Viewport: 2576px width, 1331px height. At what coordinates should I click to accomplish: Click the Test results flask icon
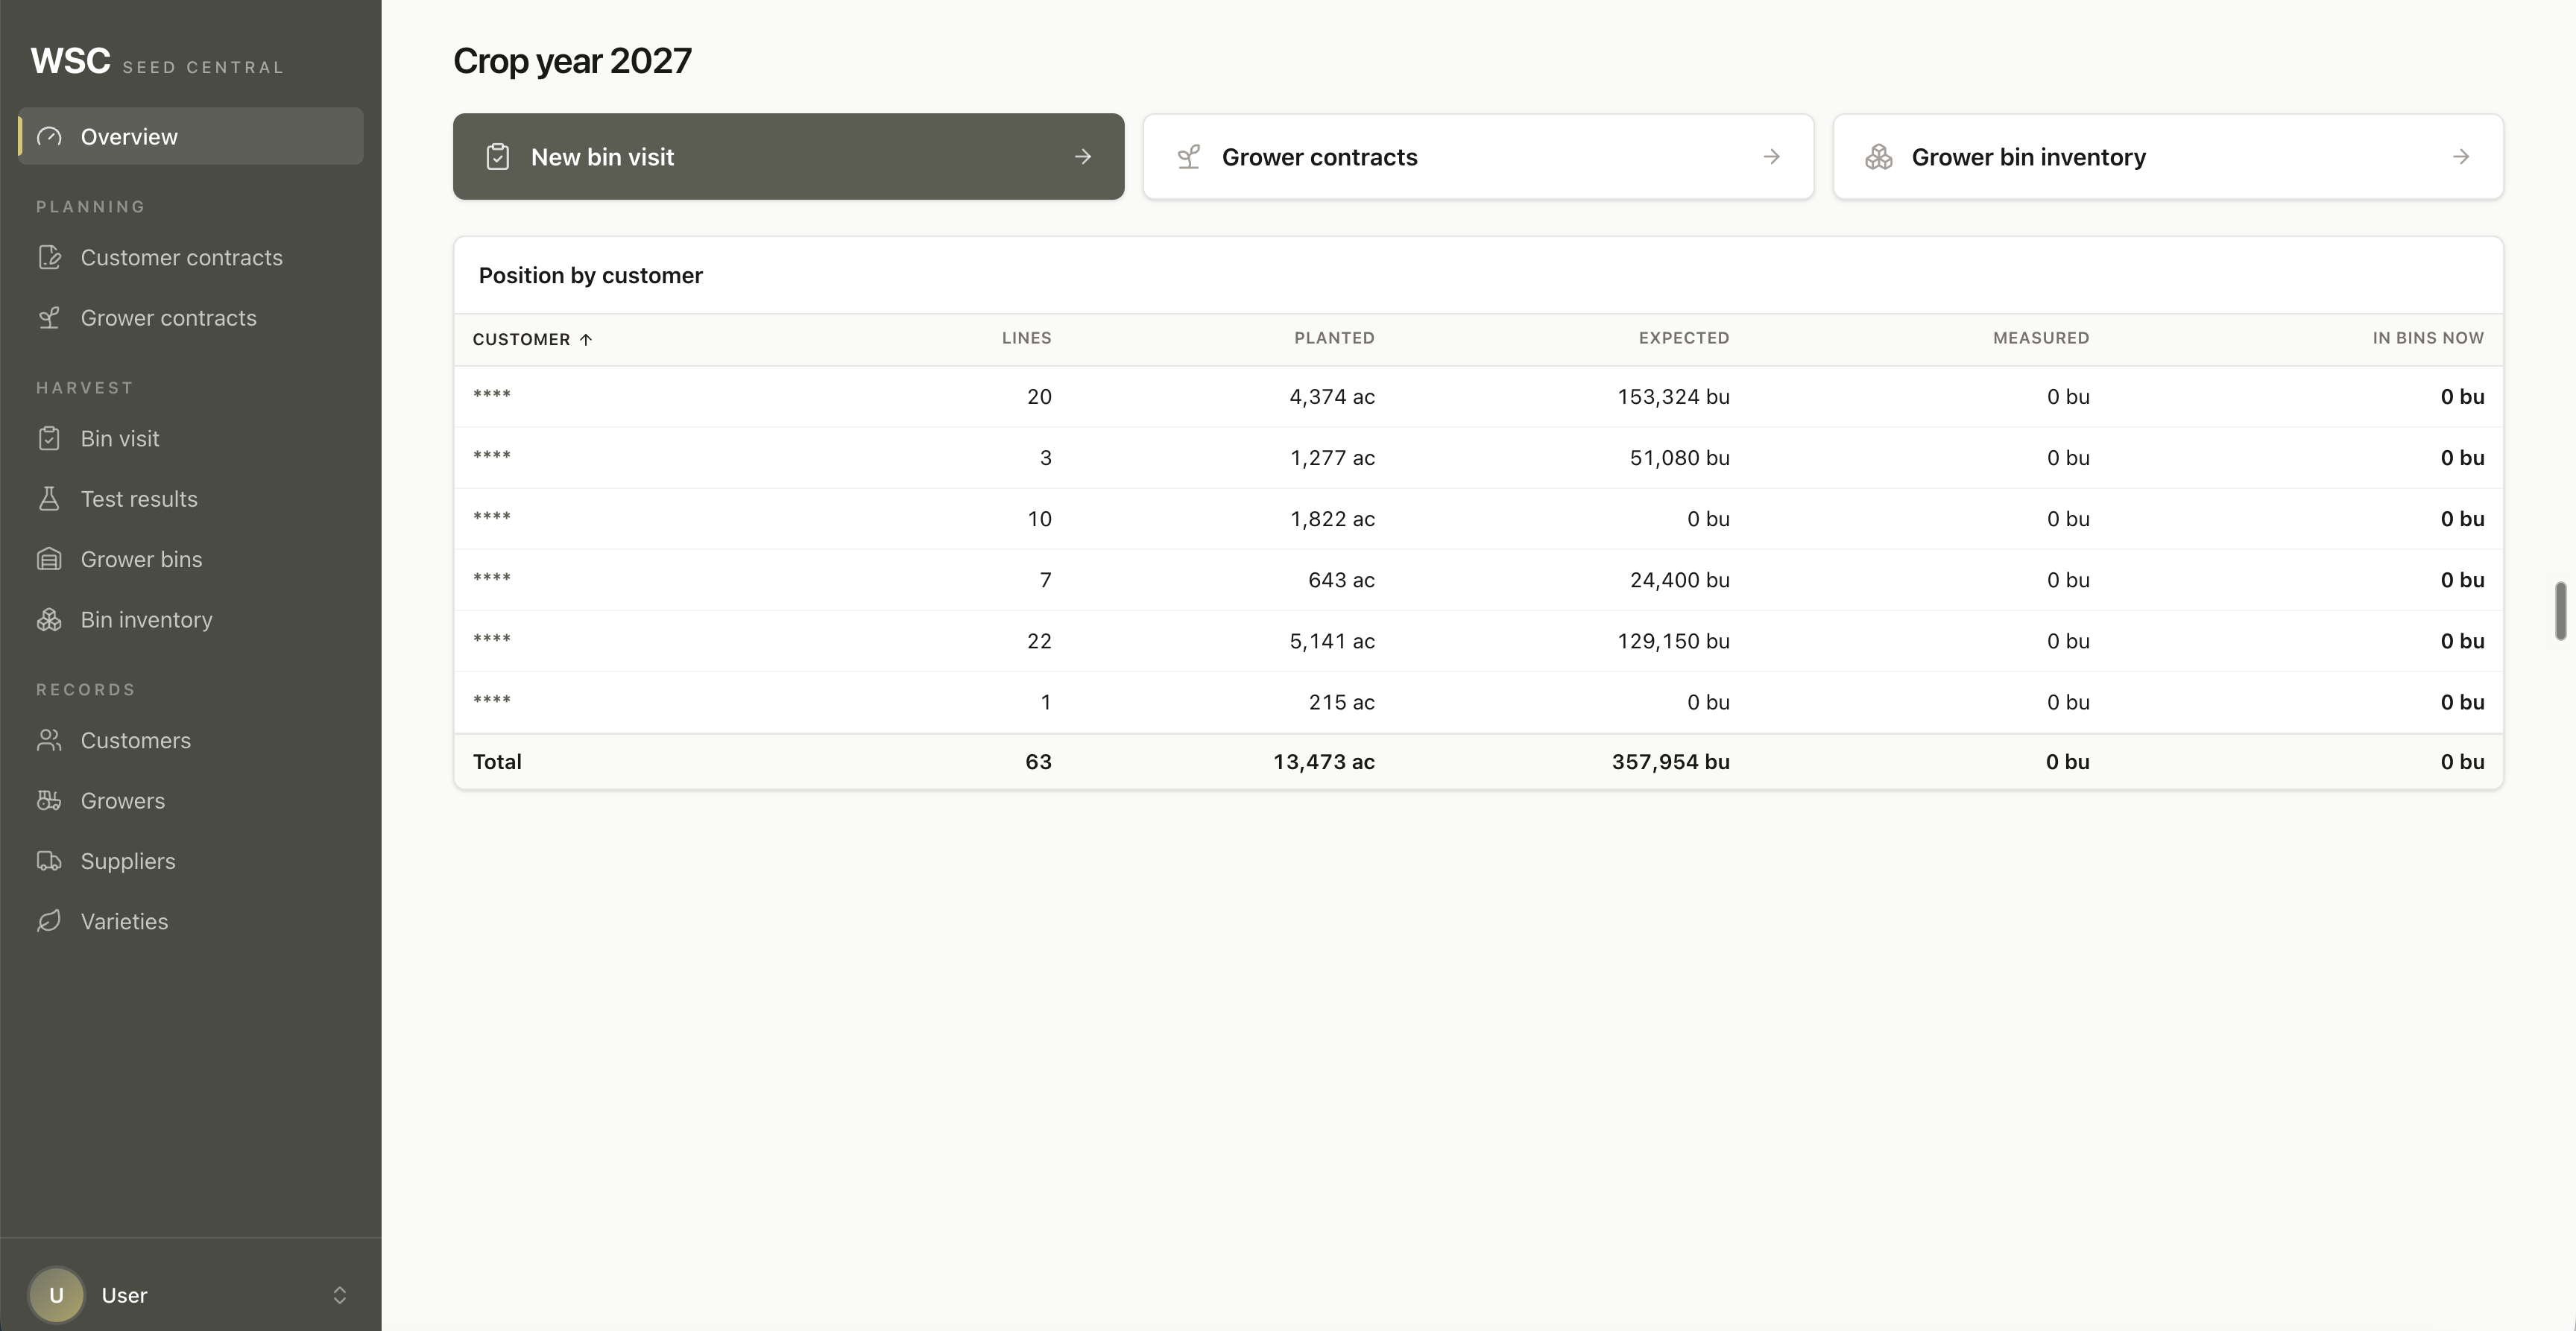tap(49, 499)
